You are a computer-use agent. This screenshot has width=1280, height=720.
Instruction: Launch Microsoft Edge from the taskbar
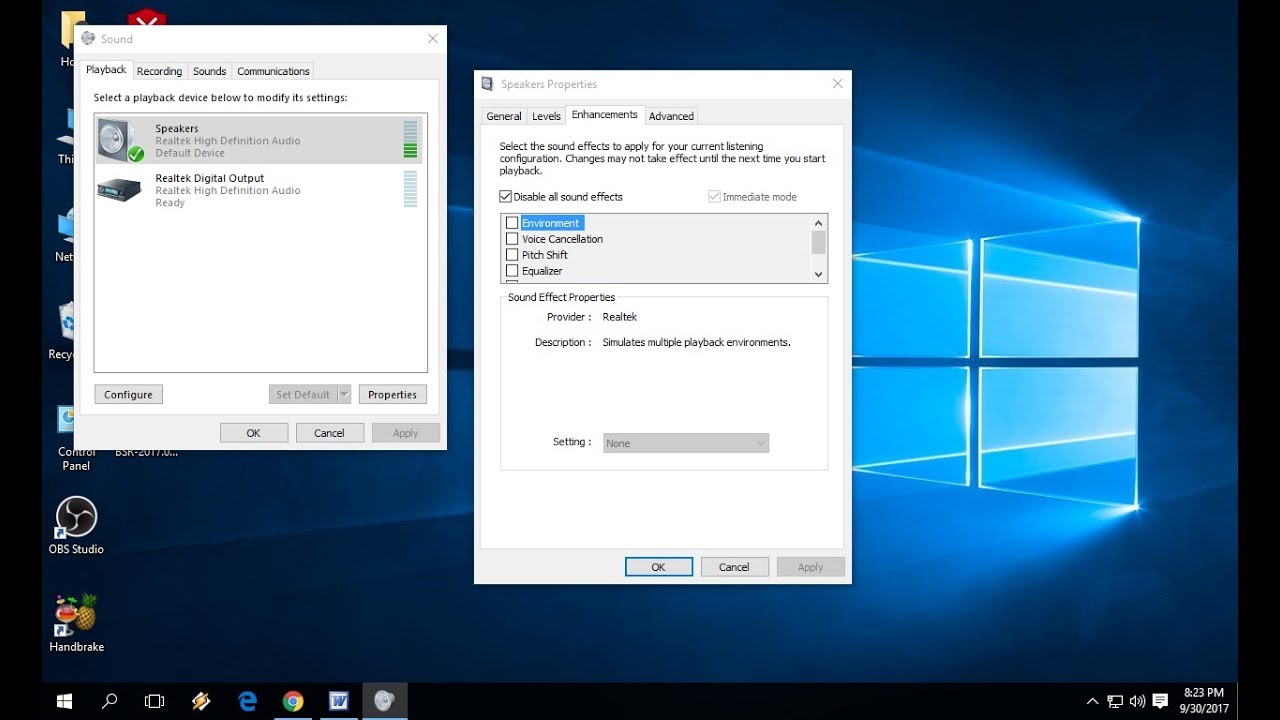[x=247, y=701]
